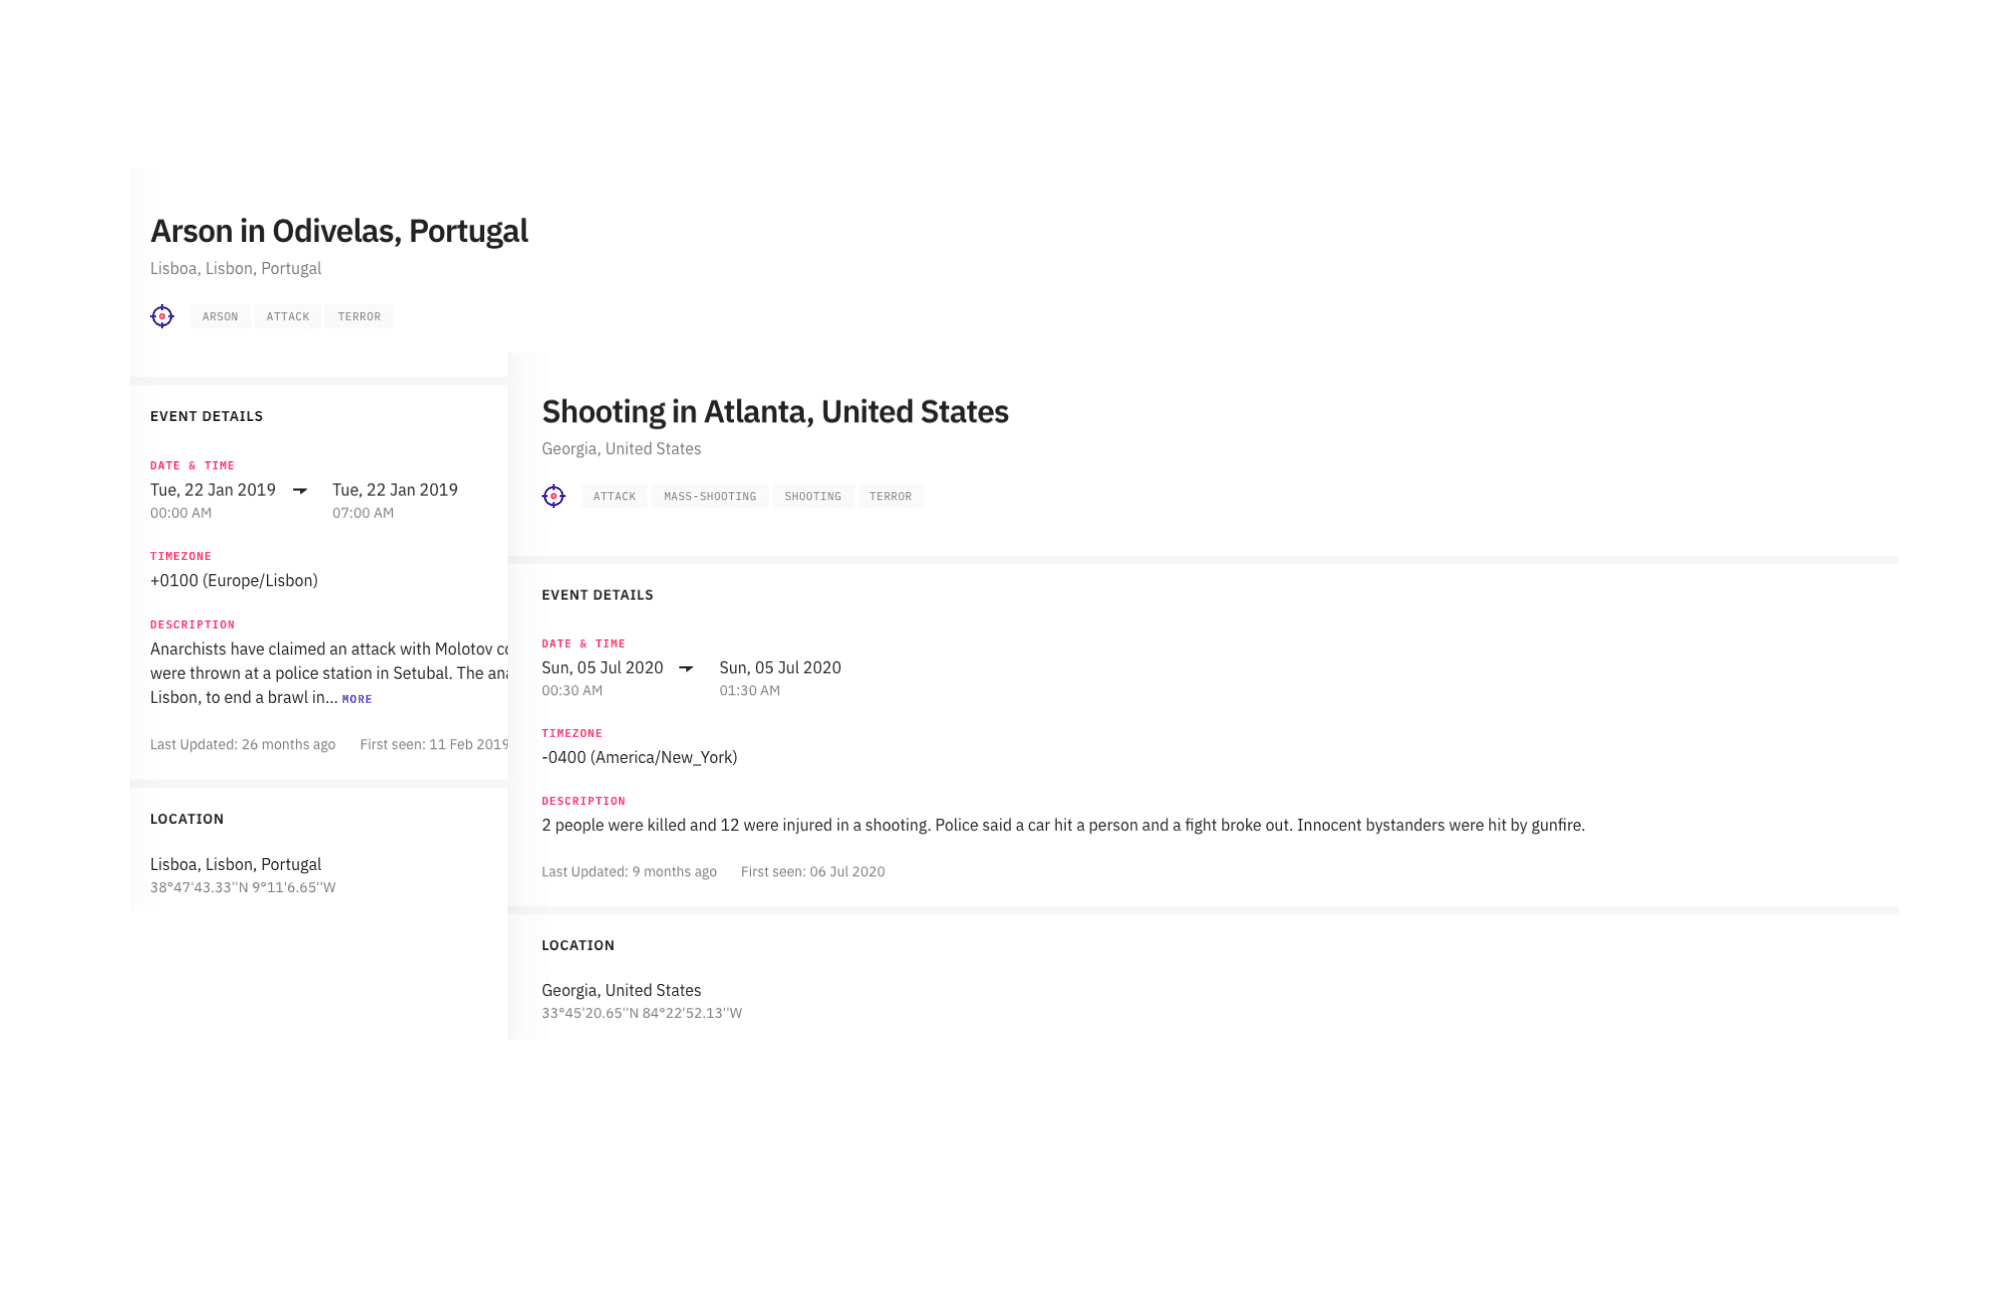
Task: Click the SHOOTING tag
Action: (x=812, y=496)
